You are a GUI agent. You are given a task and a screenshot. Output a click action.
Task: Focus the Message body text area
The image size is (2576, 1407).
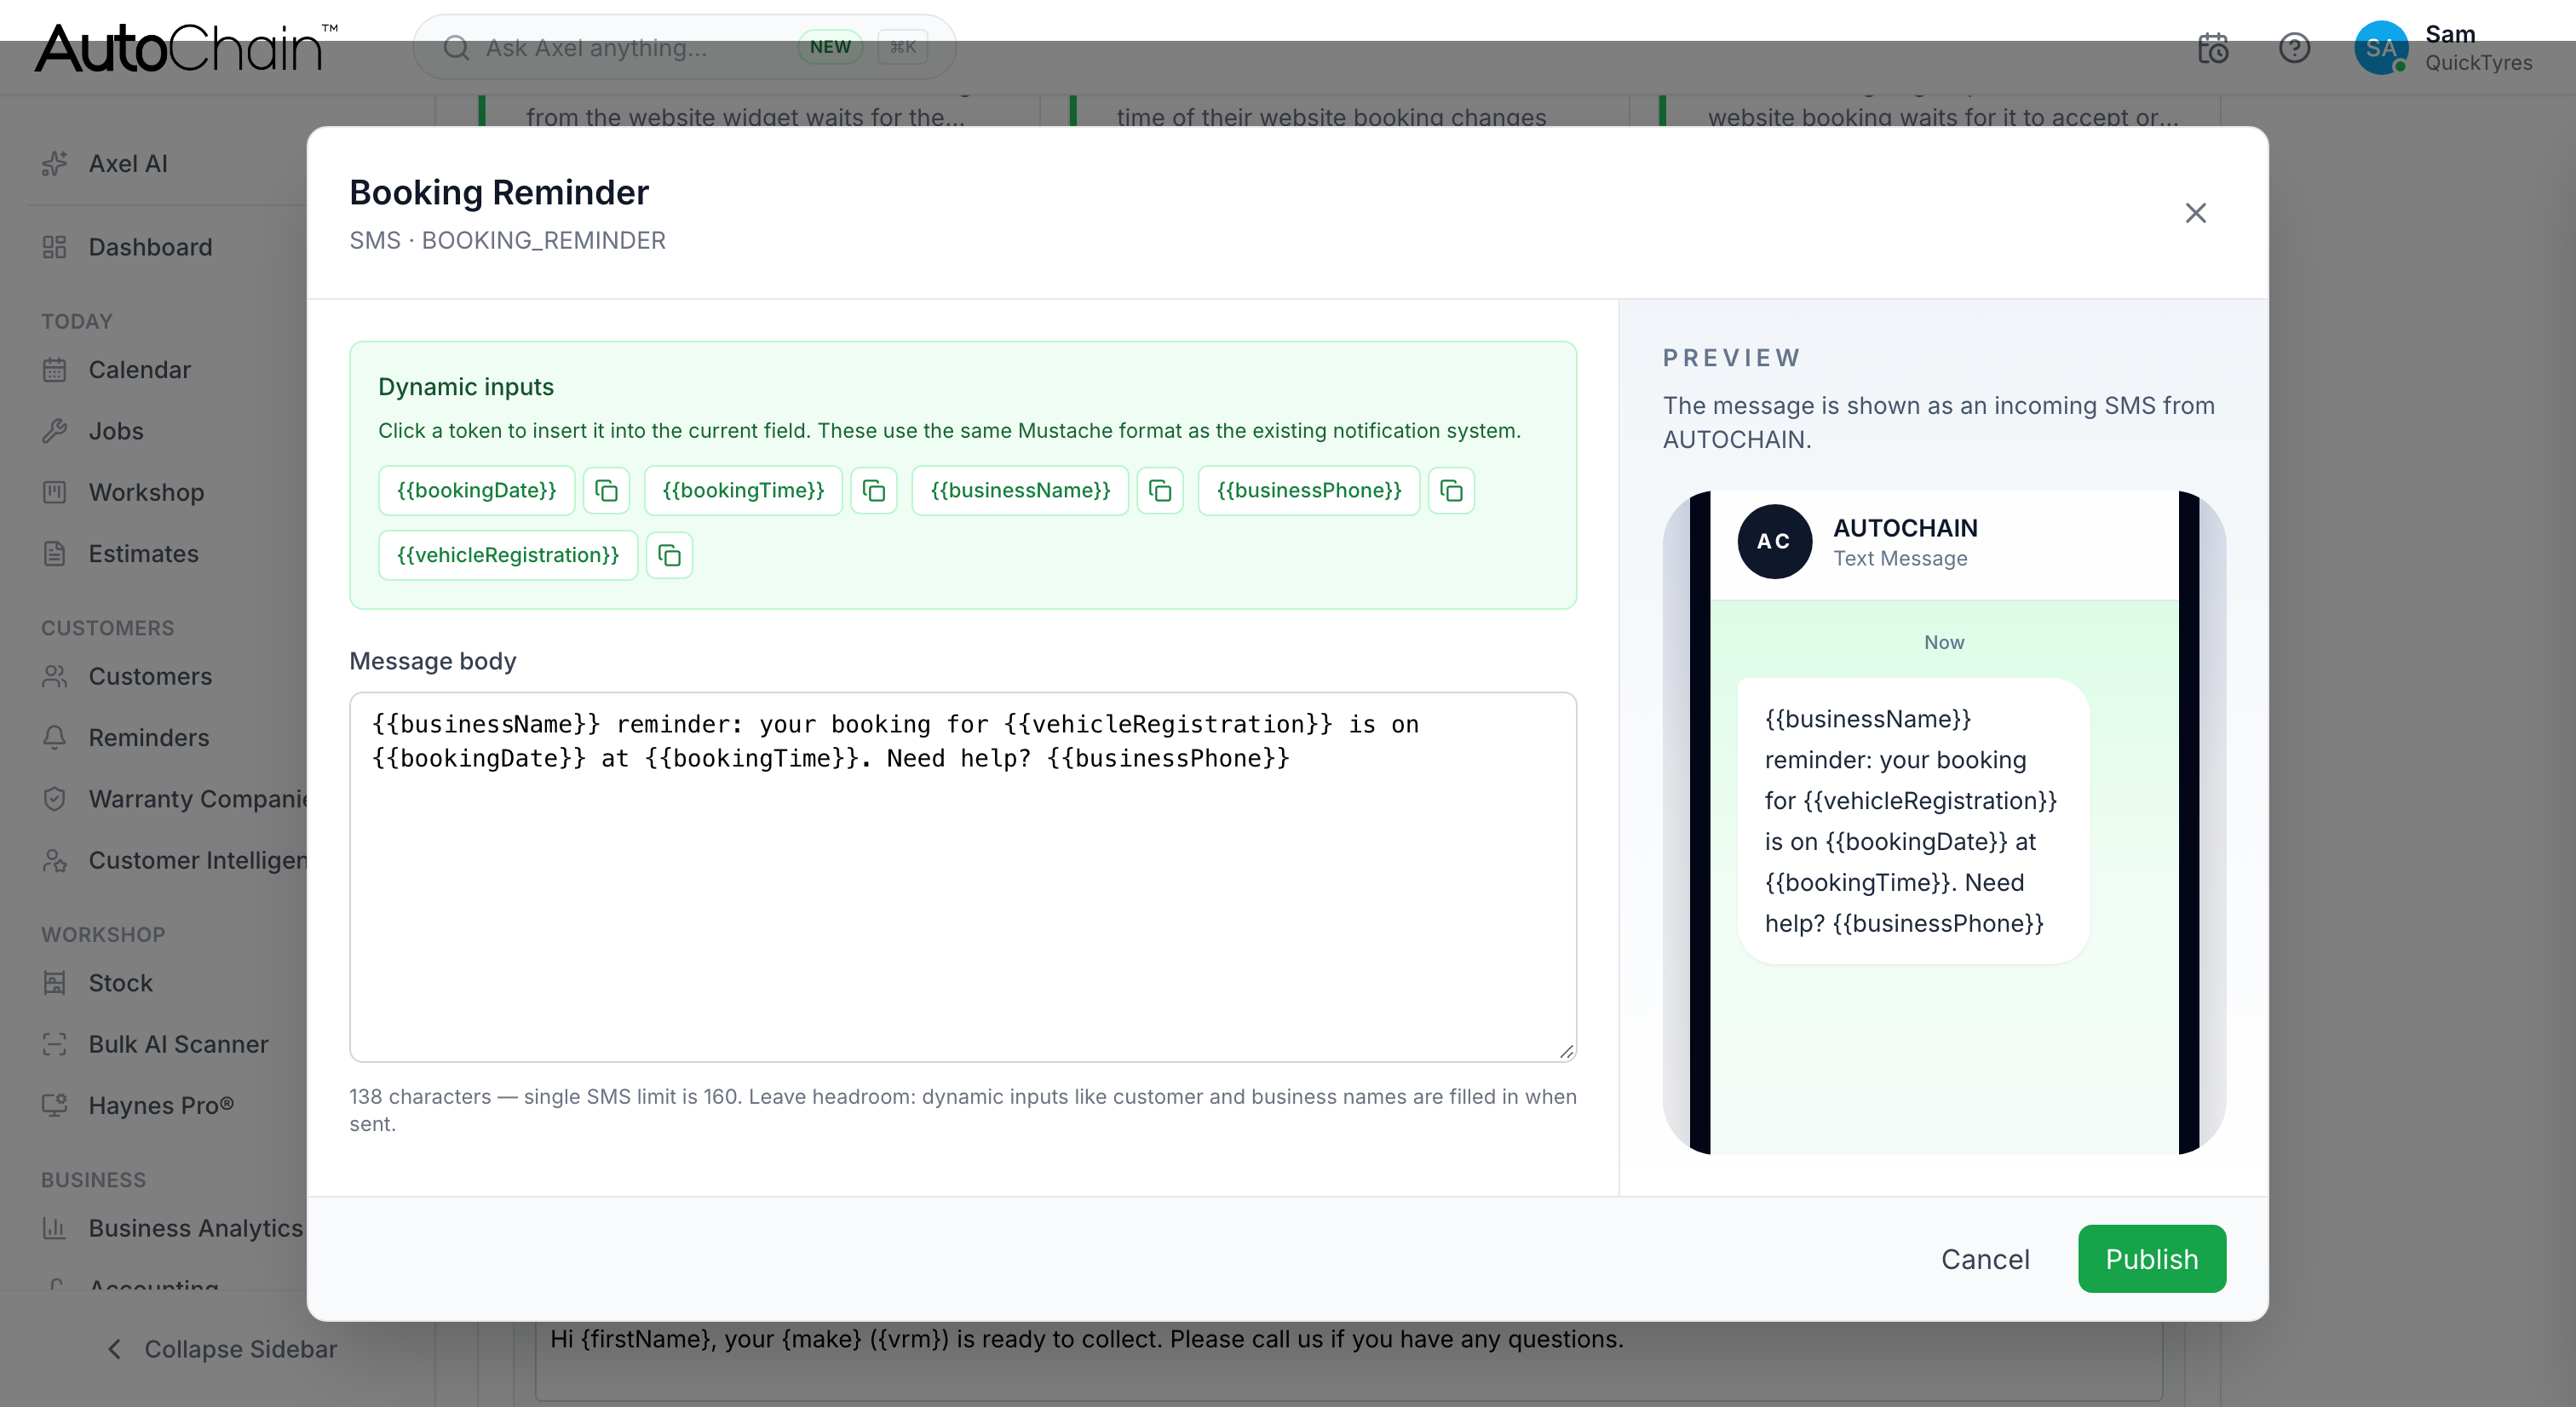click(x=962, y=877)
